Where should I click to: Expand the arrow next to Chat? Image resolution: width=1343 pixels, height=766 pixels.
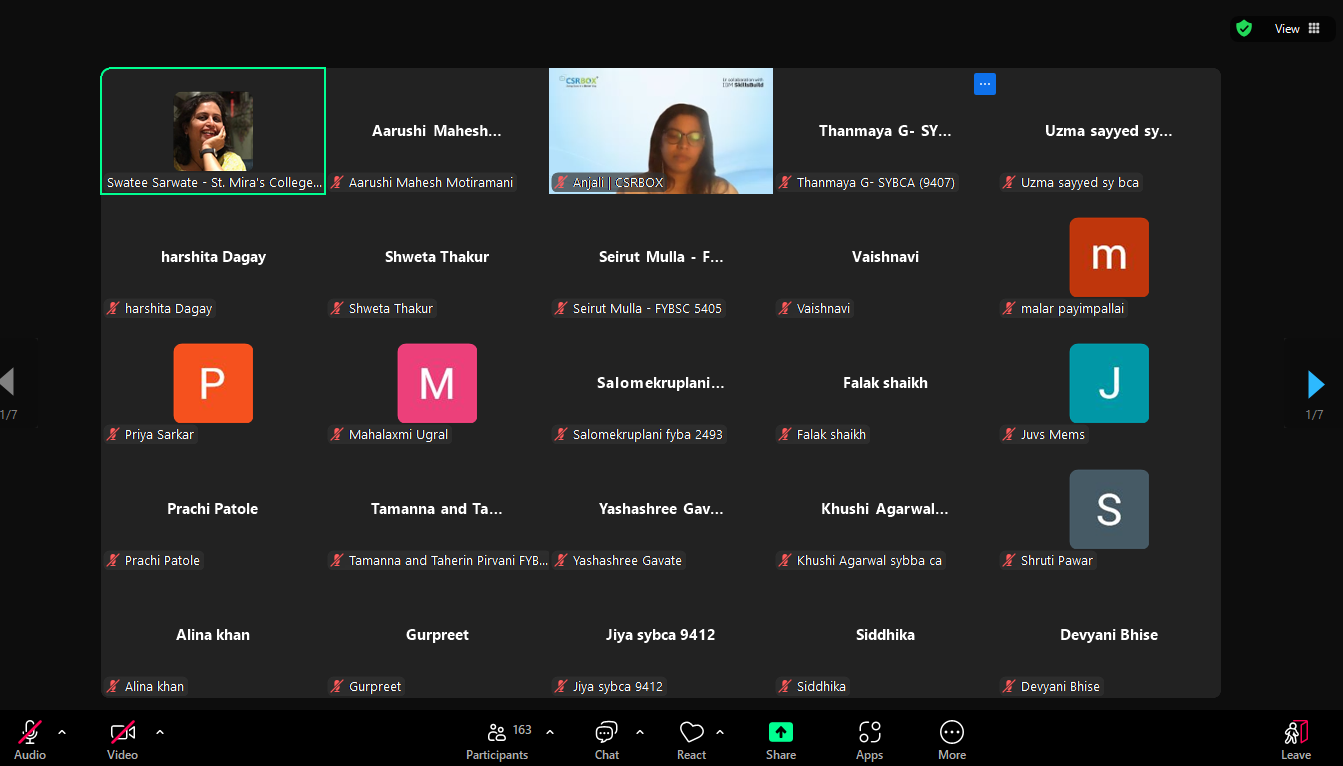(640, 732)
